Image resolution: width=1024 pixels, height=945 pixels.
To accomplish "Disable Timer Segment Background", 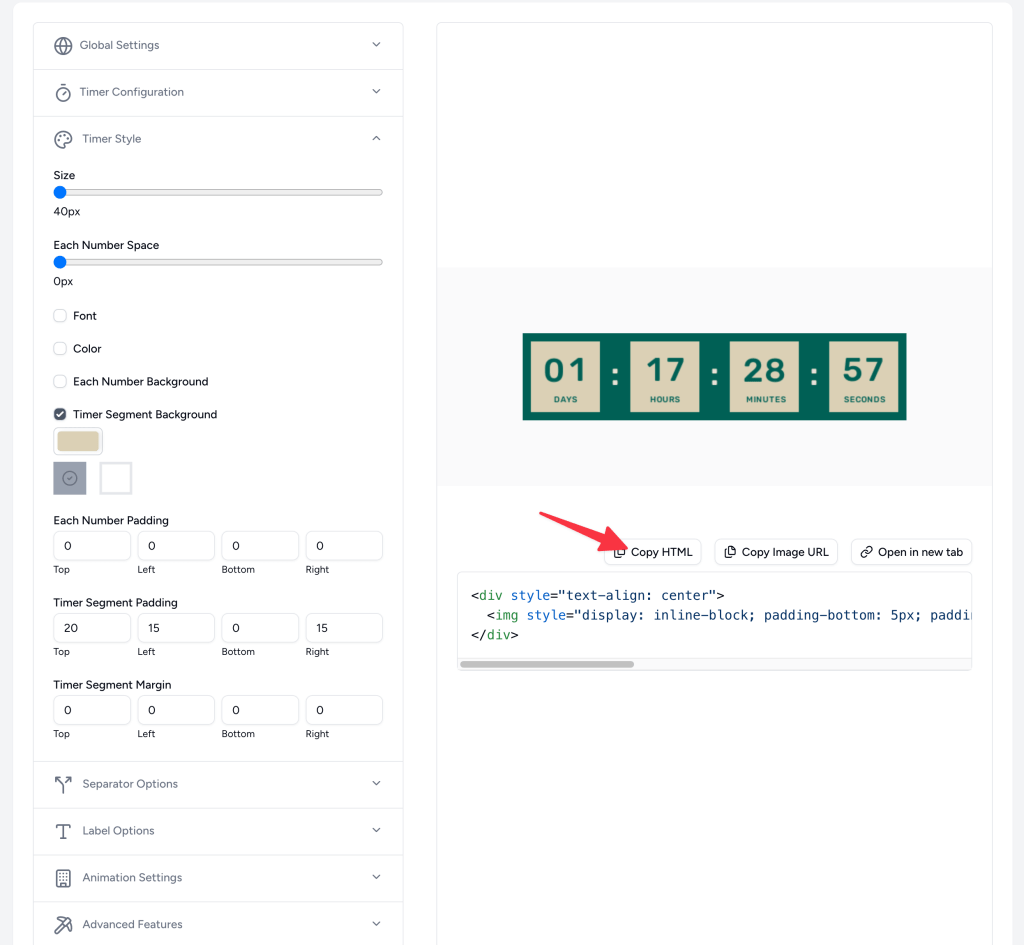I will (x=59, y=413).
